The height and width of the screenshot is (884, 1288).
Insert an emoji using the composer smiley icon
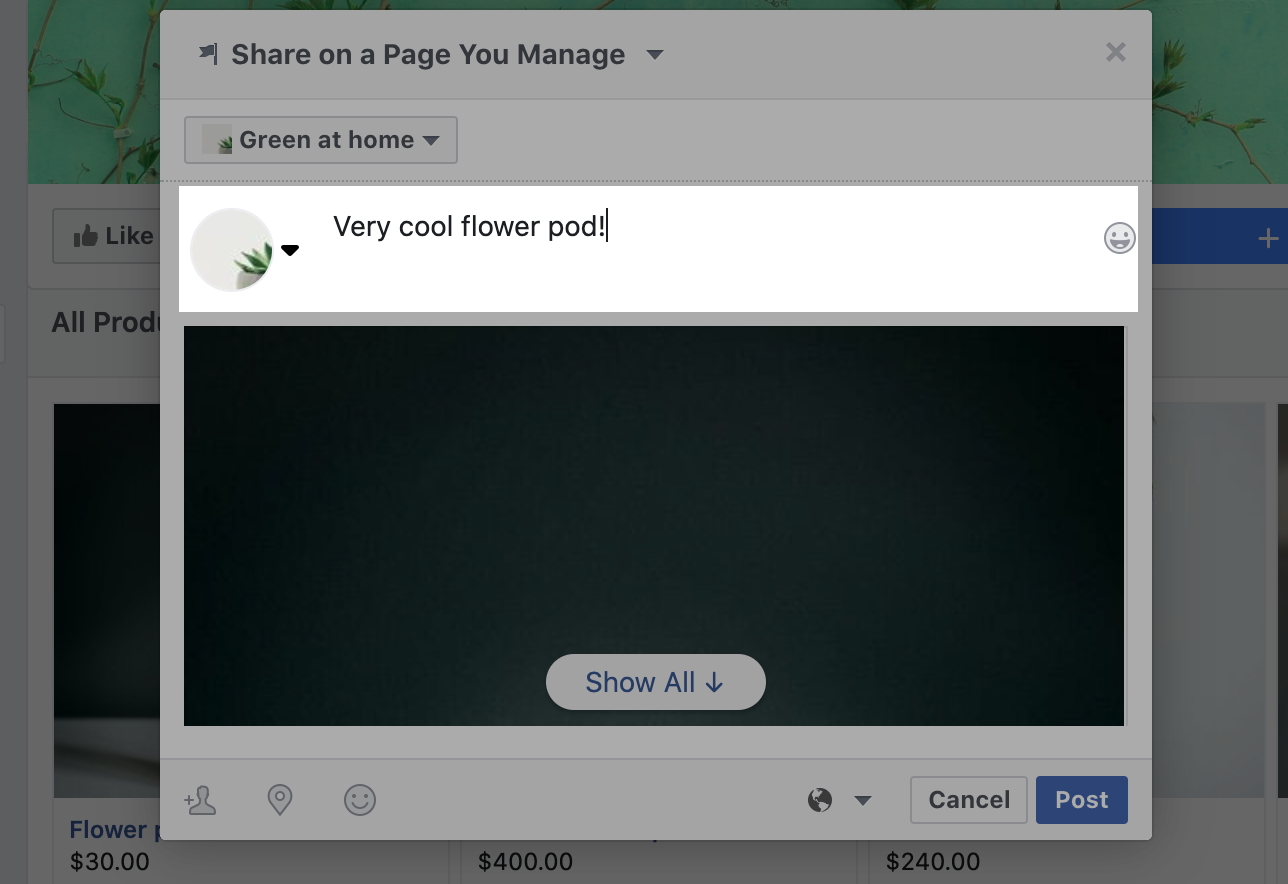1119,238
